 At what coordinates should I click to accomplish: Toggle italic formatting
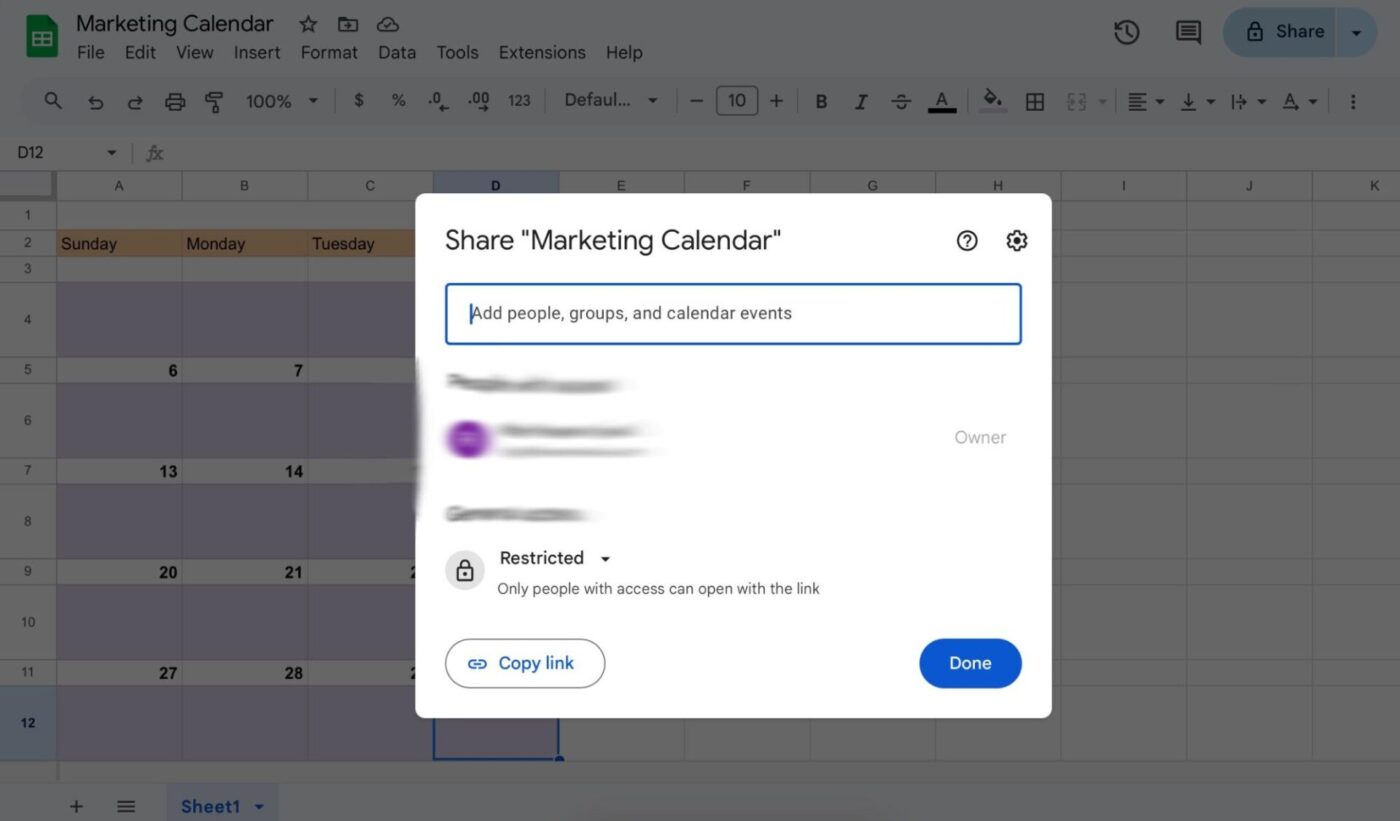pos(860,101)
